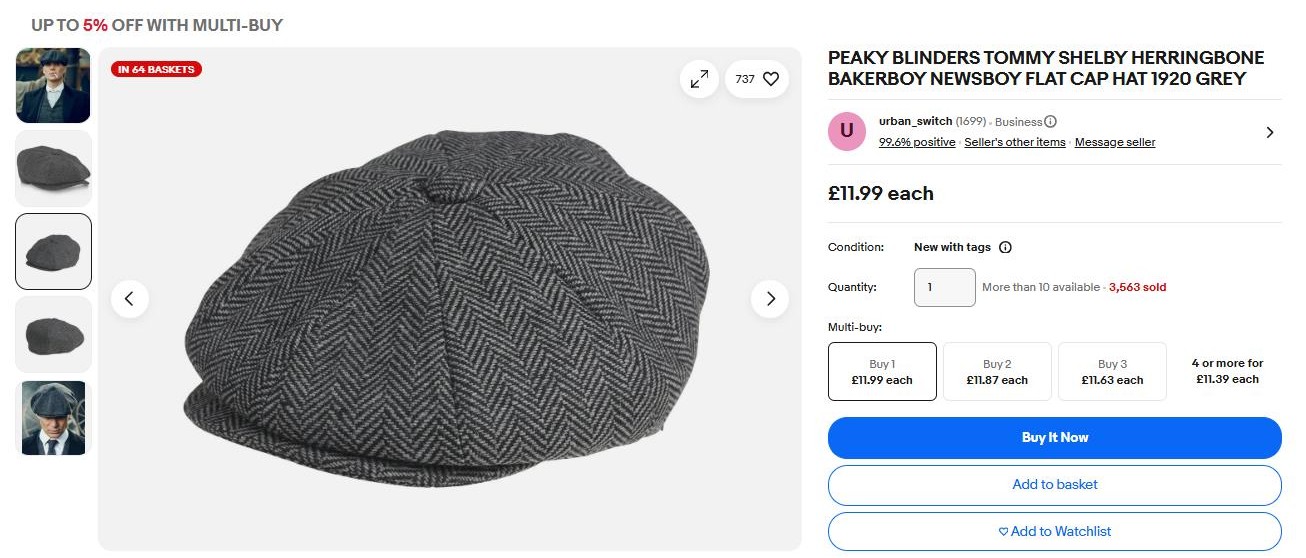
Task: Add item to Watchlist
Action: 1054,532
